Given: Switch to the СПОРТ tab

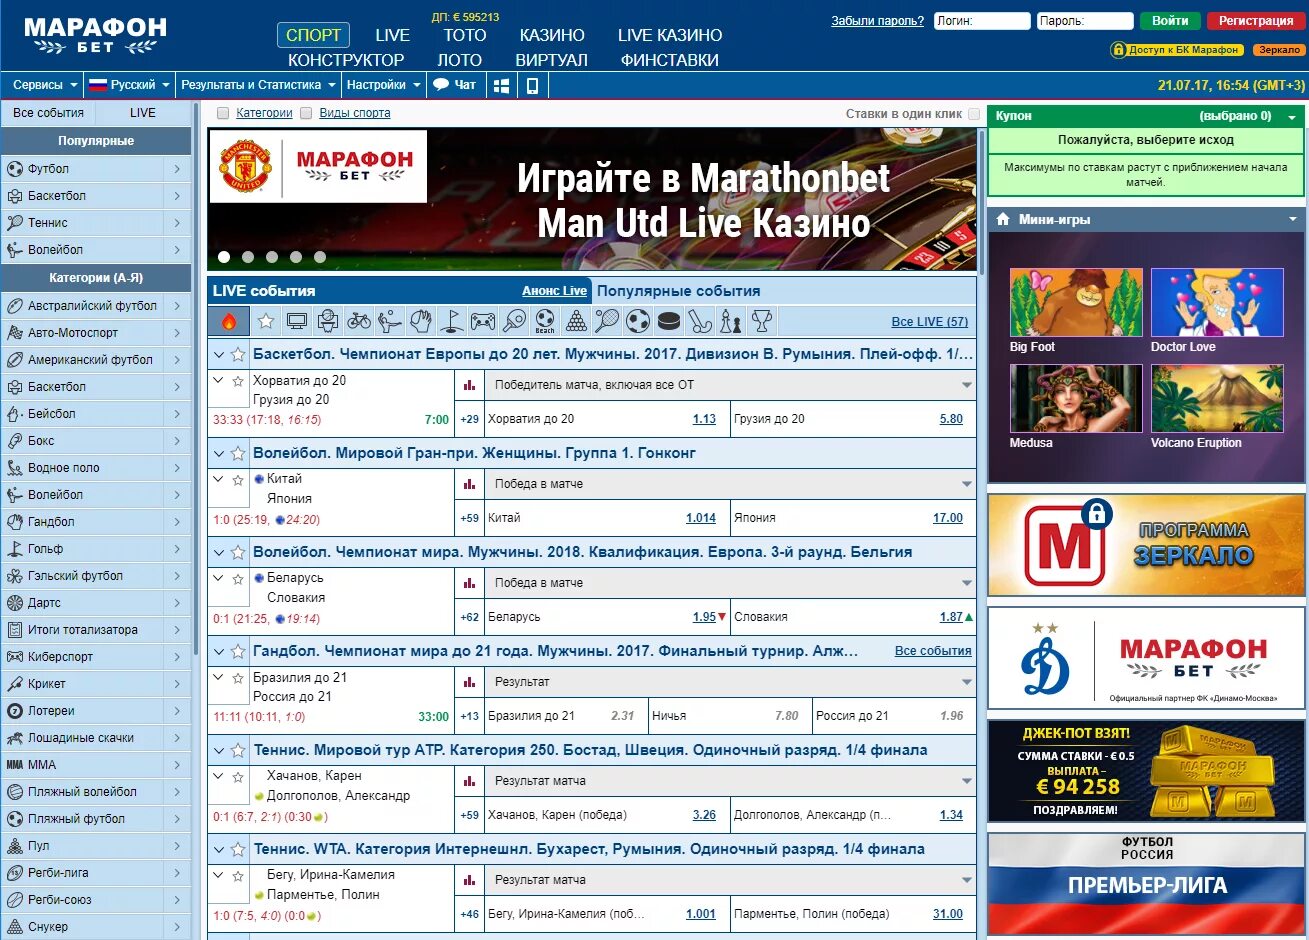Looking at the screenshot, I should click(313, 35).
